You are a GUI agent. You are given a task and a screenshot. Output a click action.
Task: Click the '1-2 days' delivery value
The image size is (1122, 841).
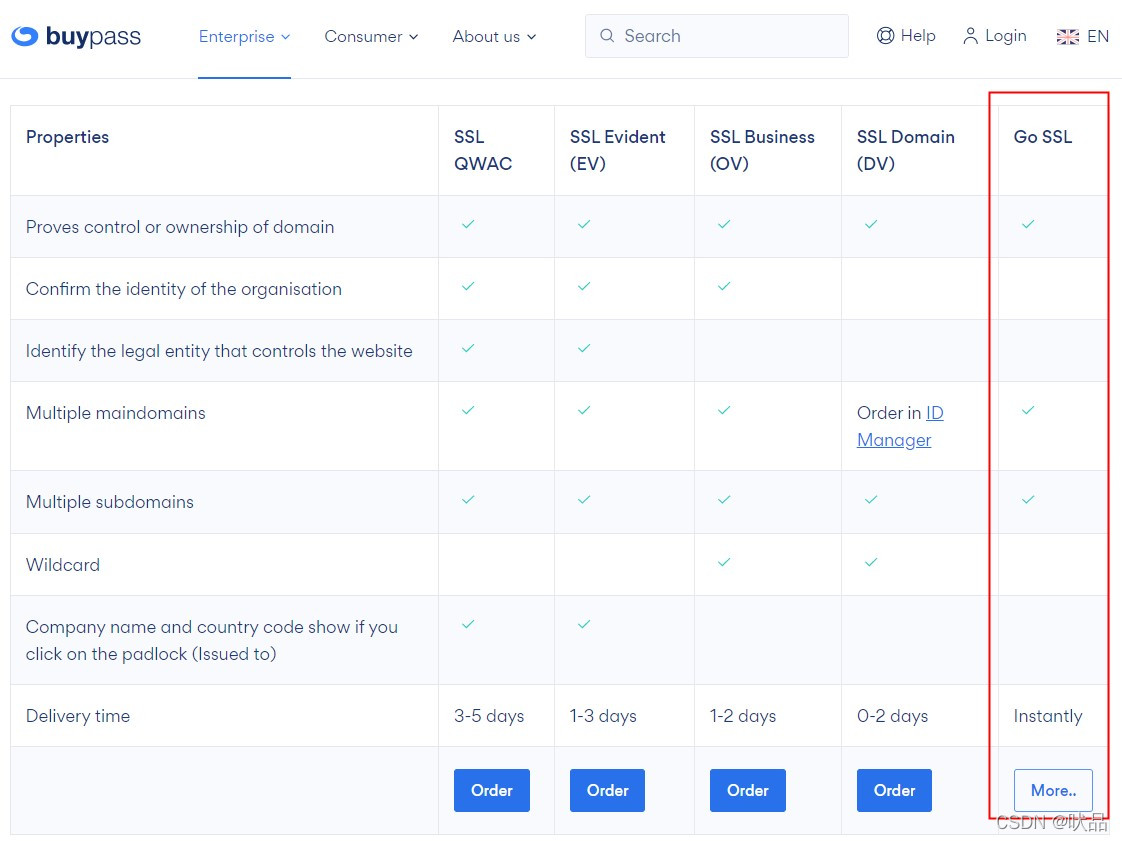tap(743, 716)
